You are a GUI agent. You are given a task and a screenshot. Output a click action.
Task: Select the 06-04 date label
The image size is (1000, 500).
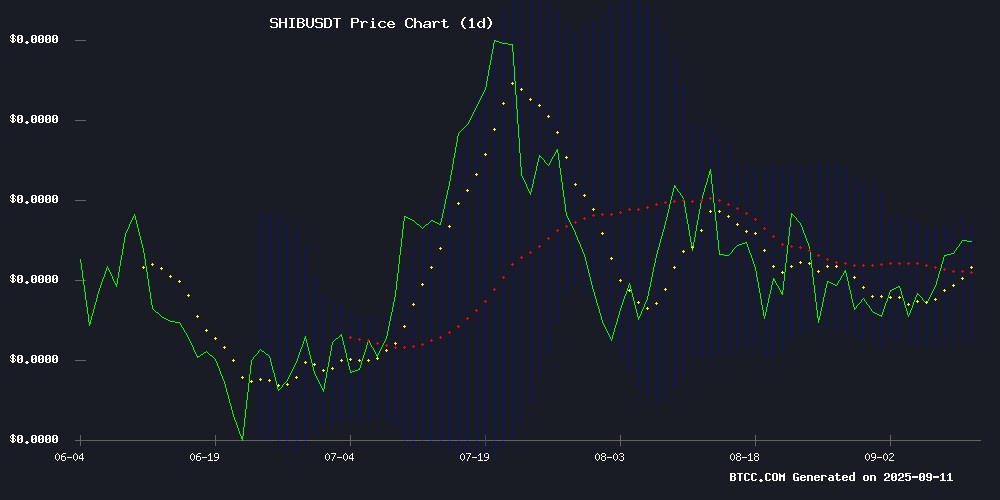click(69, 457)
